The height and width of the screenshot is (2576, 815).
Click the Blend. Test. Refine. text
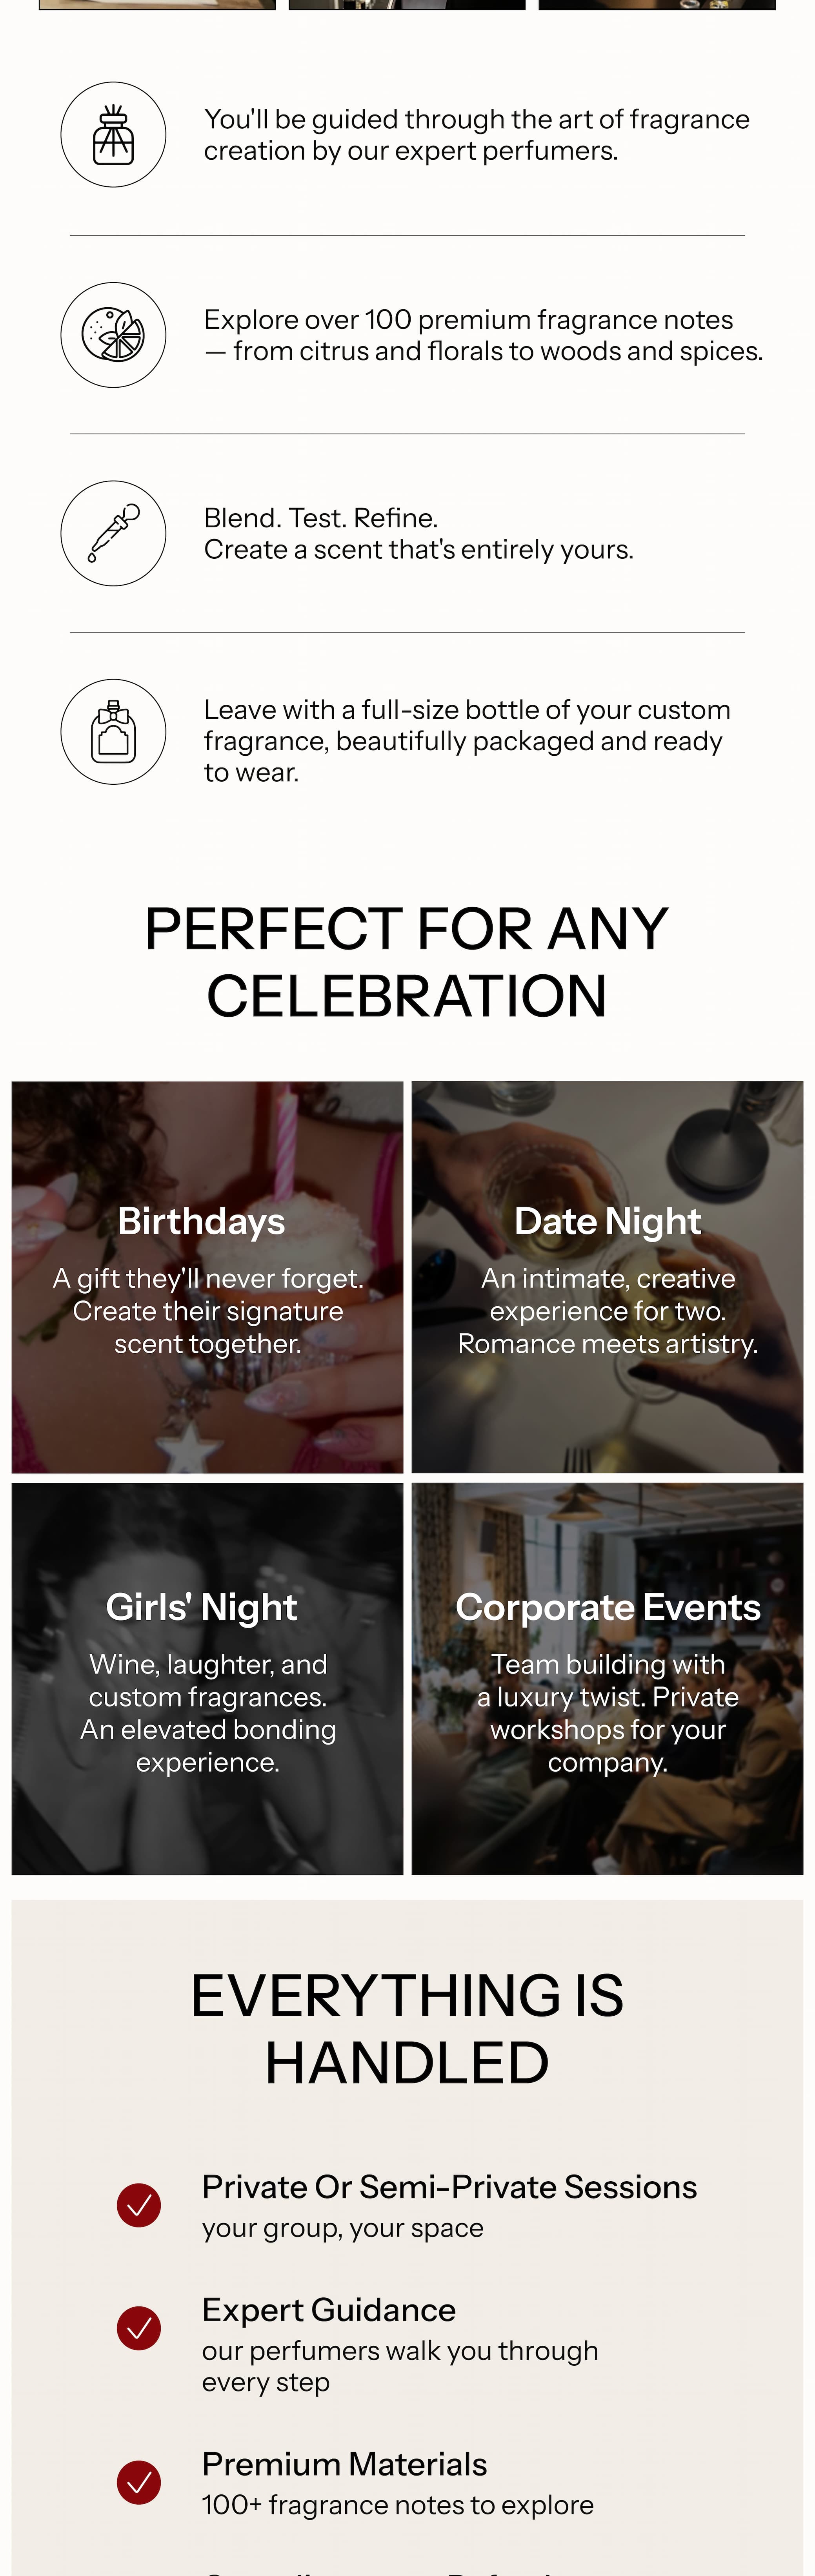pos(321,518)
